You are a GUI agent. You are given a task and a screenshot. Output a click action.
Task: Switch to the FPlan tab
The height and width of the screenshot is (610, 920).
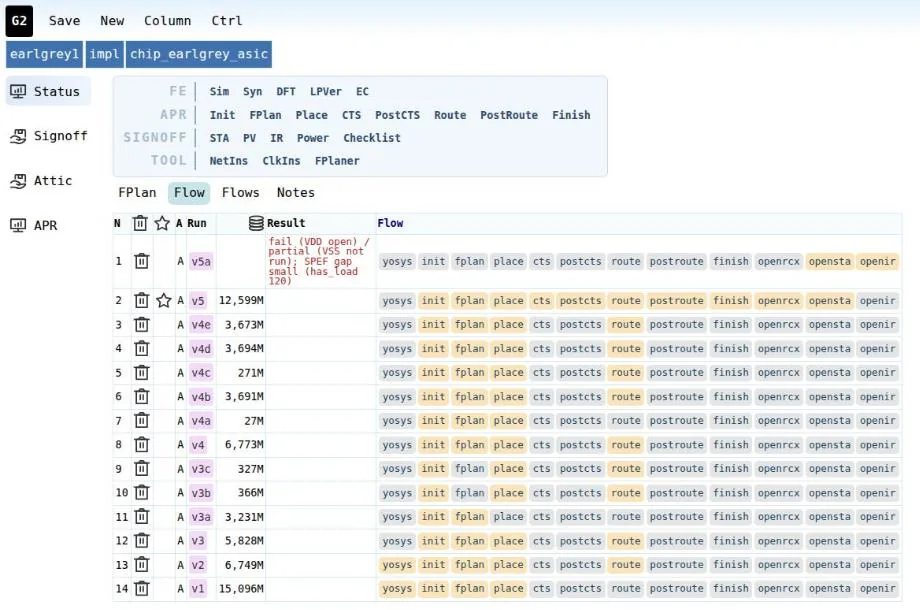coord(137,193)
